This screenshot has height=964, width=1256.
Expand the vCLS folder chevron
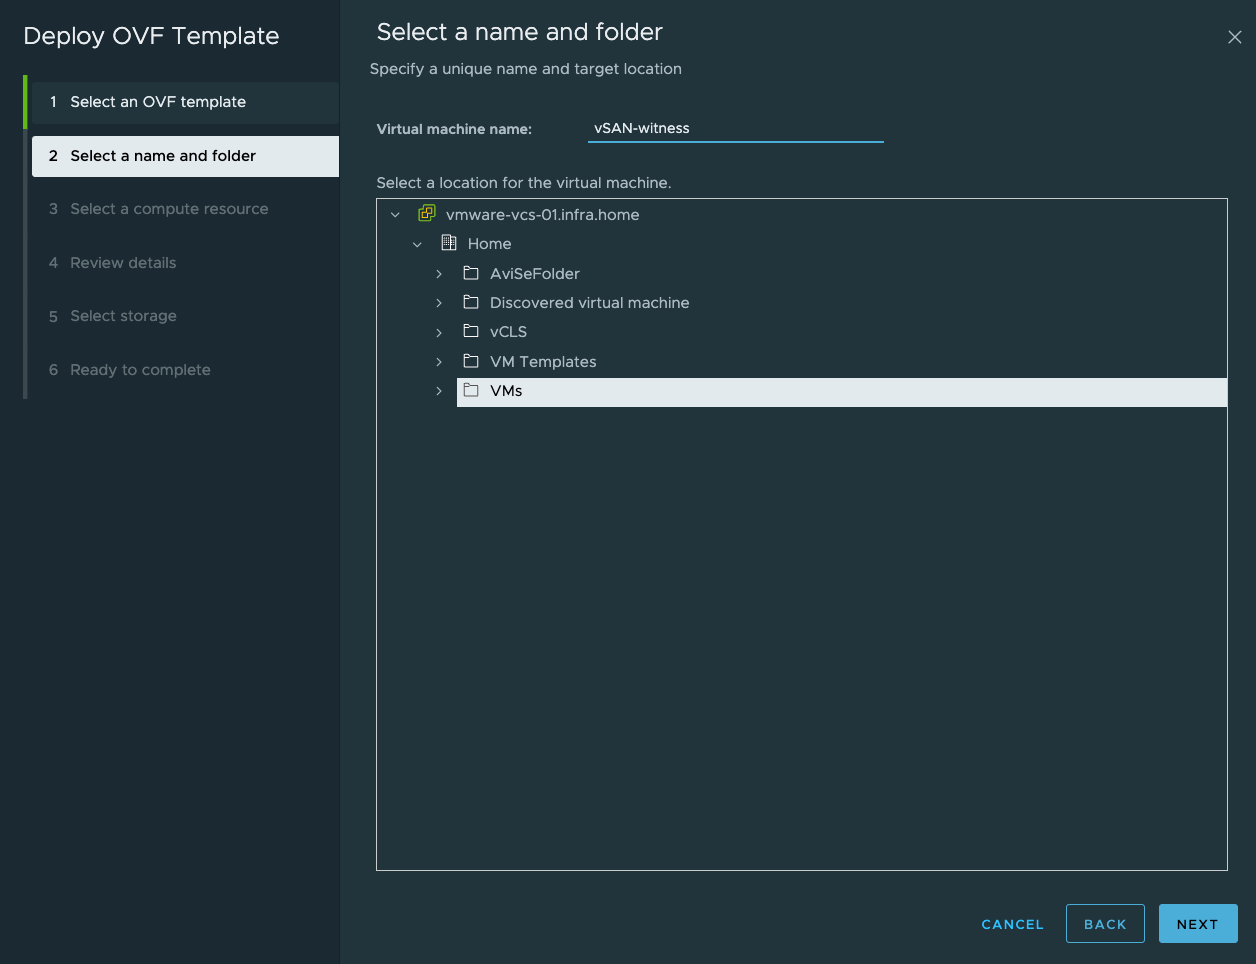pyautogui.click(x=439, y=332)
